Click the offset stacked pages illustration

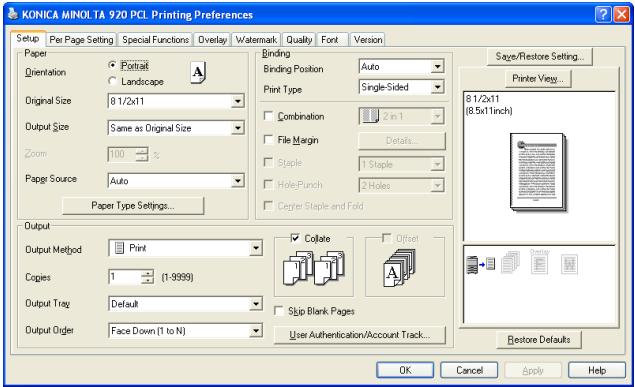tap(399, 268)
